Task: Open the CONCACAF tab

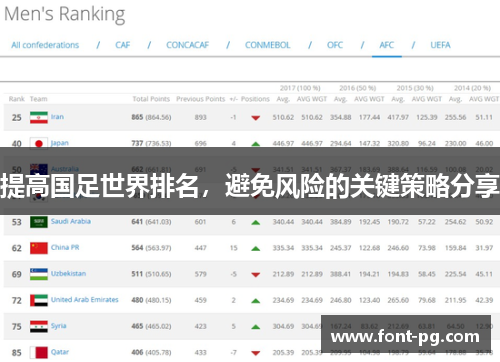Action: click(x=187, y=45)
